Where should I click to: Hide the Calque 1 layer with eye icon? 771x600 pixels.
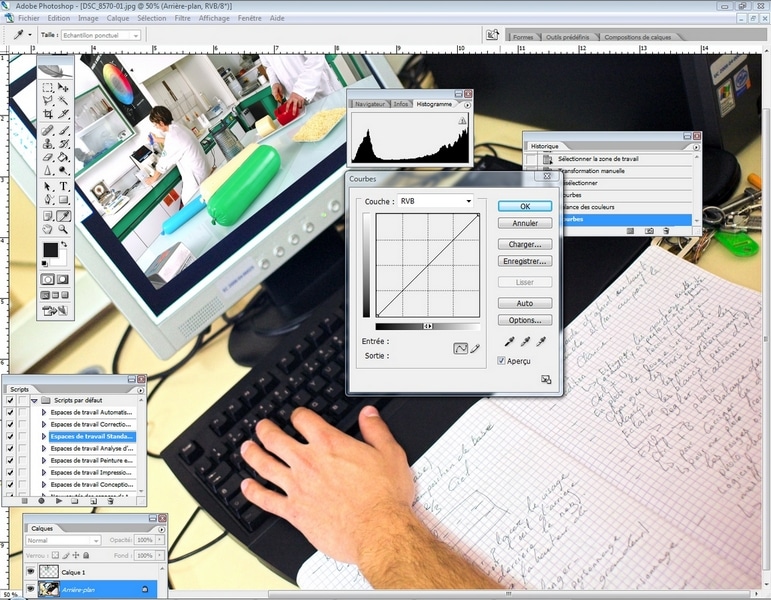point(32,572)
